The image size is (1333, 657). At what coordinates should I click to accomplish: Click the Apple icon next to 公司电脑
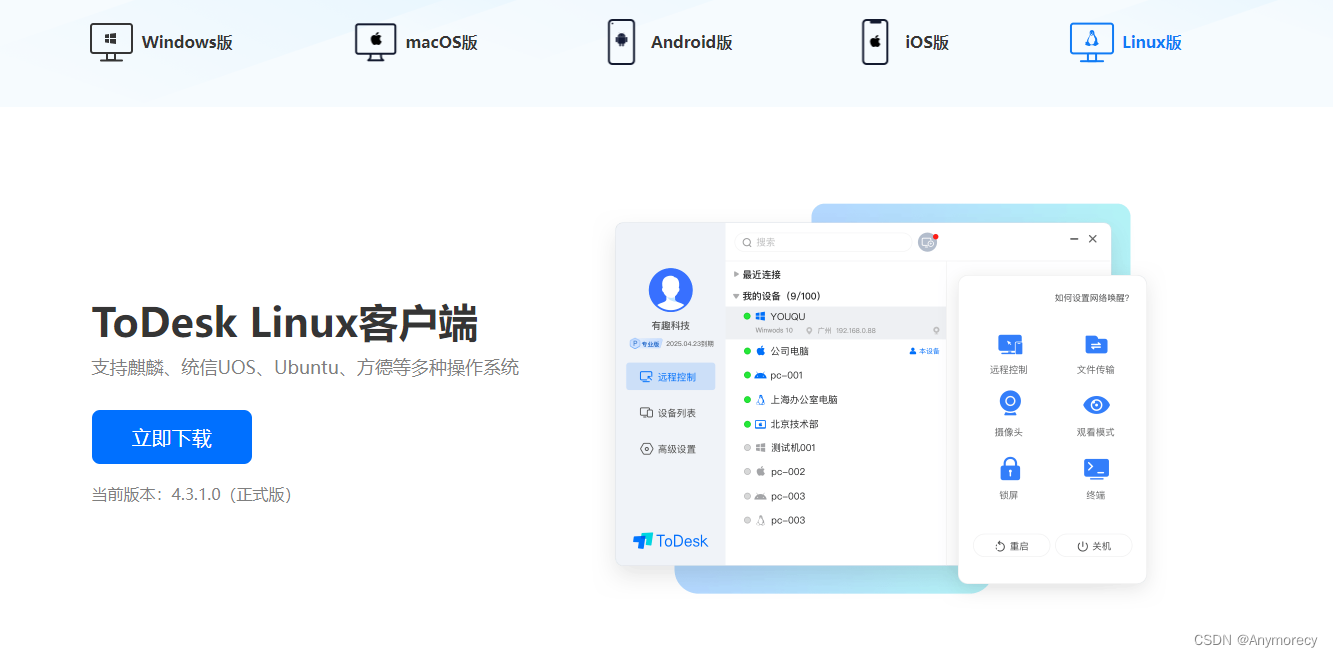[760, 351]
